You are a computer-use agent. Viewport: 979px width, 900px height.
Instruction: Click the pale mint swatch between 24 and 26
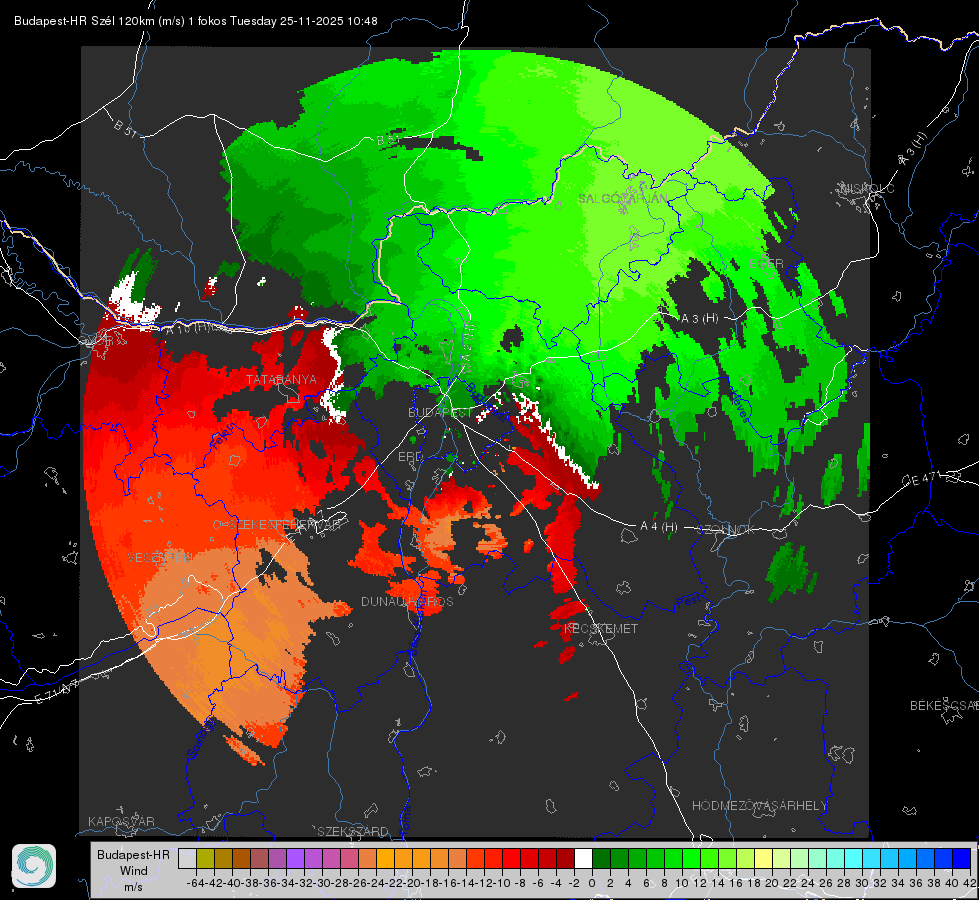817,859
